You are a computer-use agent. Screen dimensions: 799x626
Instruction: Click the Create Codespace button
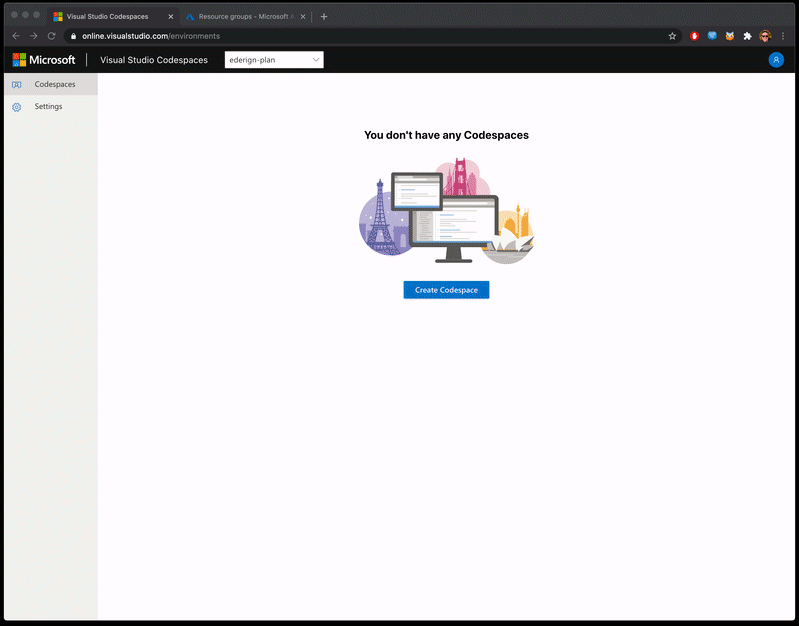[446, 290]
